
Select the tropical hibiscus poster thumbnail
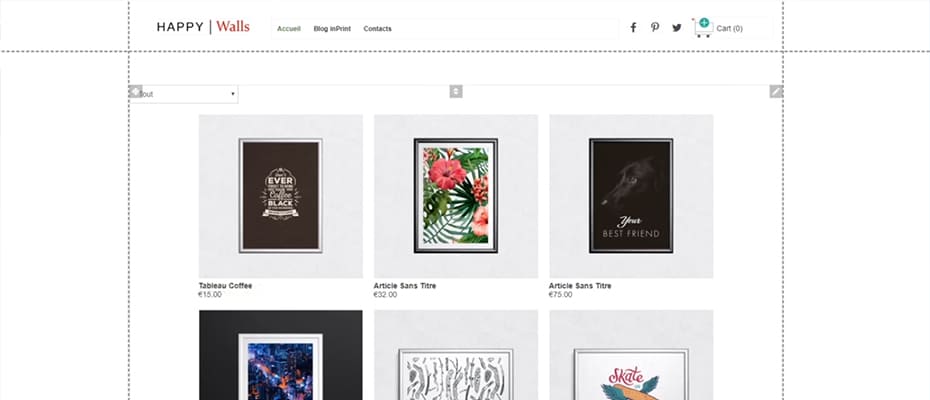[x=456, y=196]
